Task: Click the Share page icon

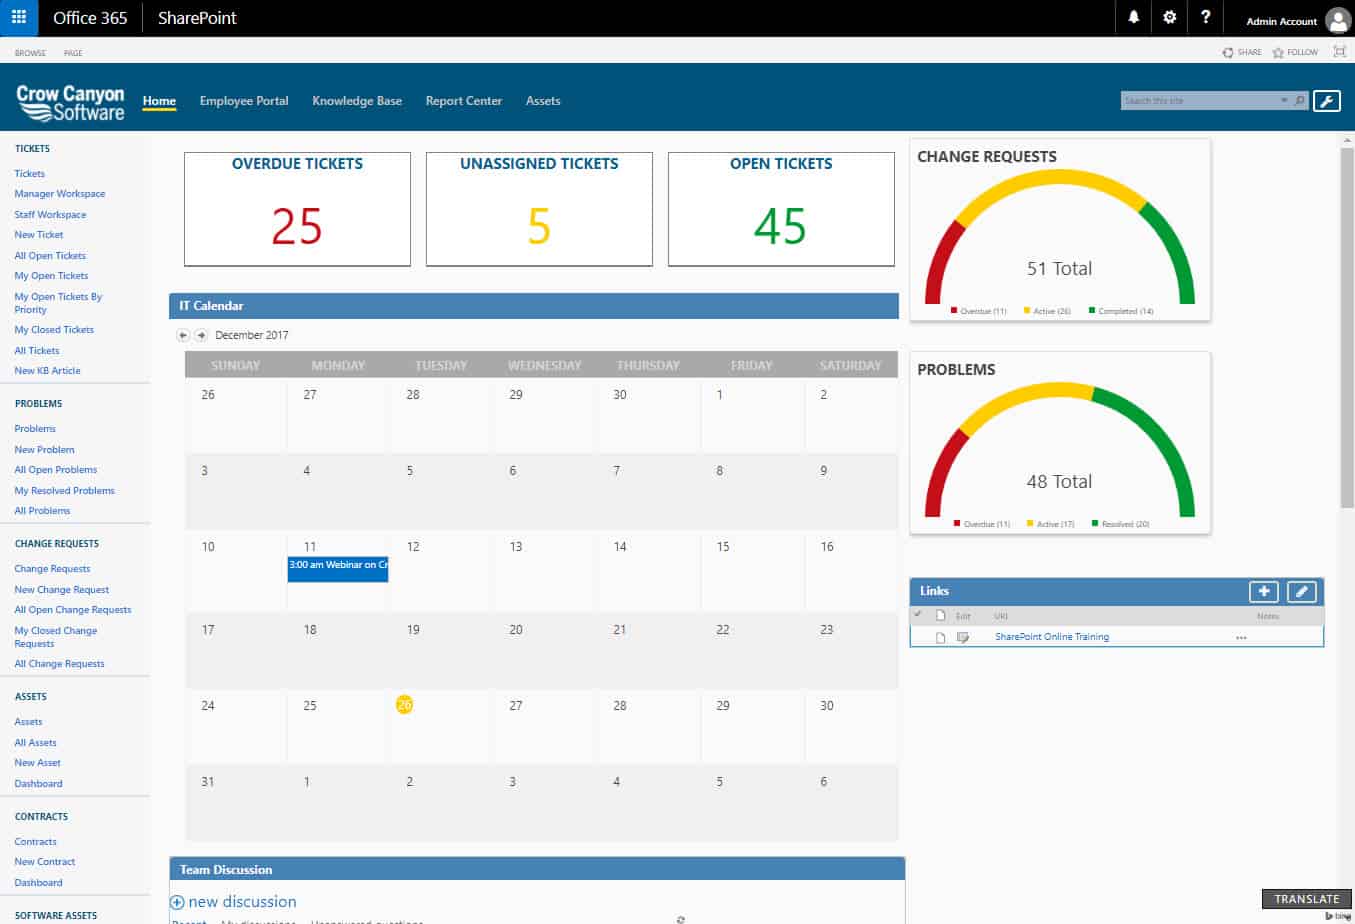Action: click(1228, 52)
